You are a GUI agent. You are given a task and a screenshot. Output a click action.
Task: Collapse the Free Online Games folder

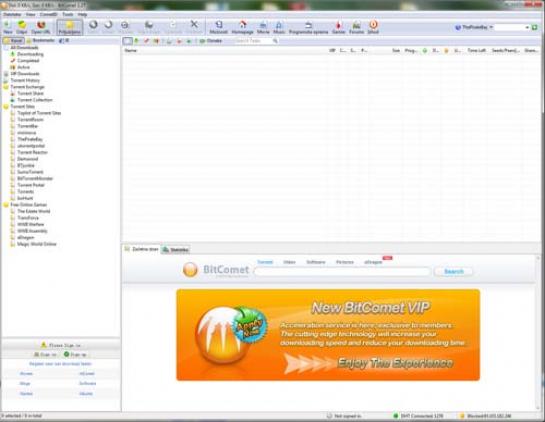[6, 205]
